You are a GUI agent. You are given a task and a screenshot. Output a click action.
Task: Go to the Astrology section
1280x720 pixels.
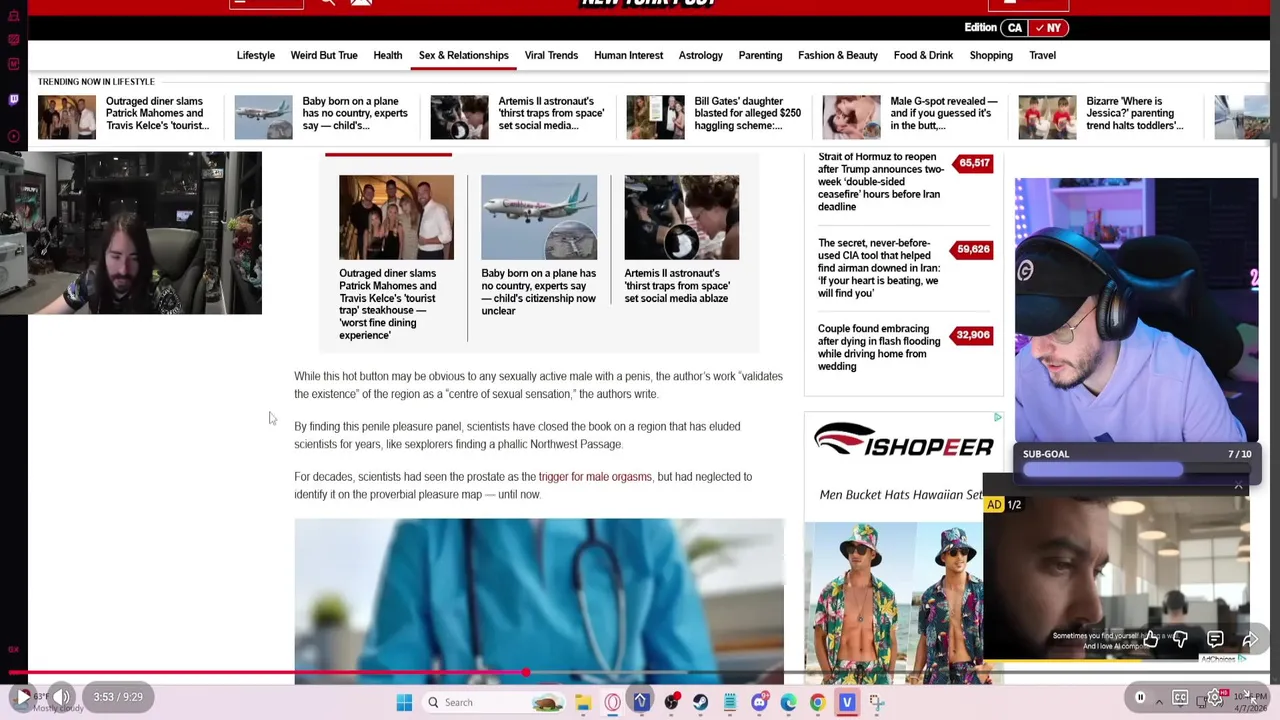700,55
